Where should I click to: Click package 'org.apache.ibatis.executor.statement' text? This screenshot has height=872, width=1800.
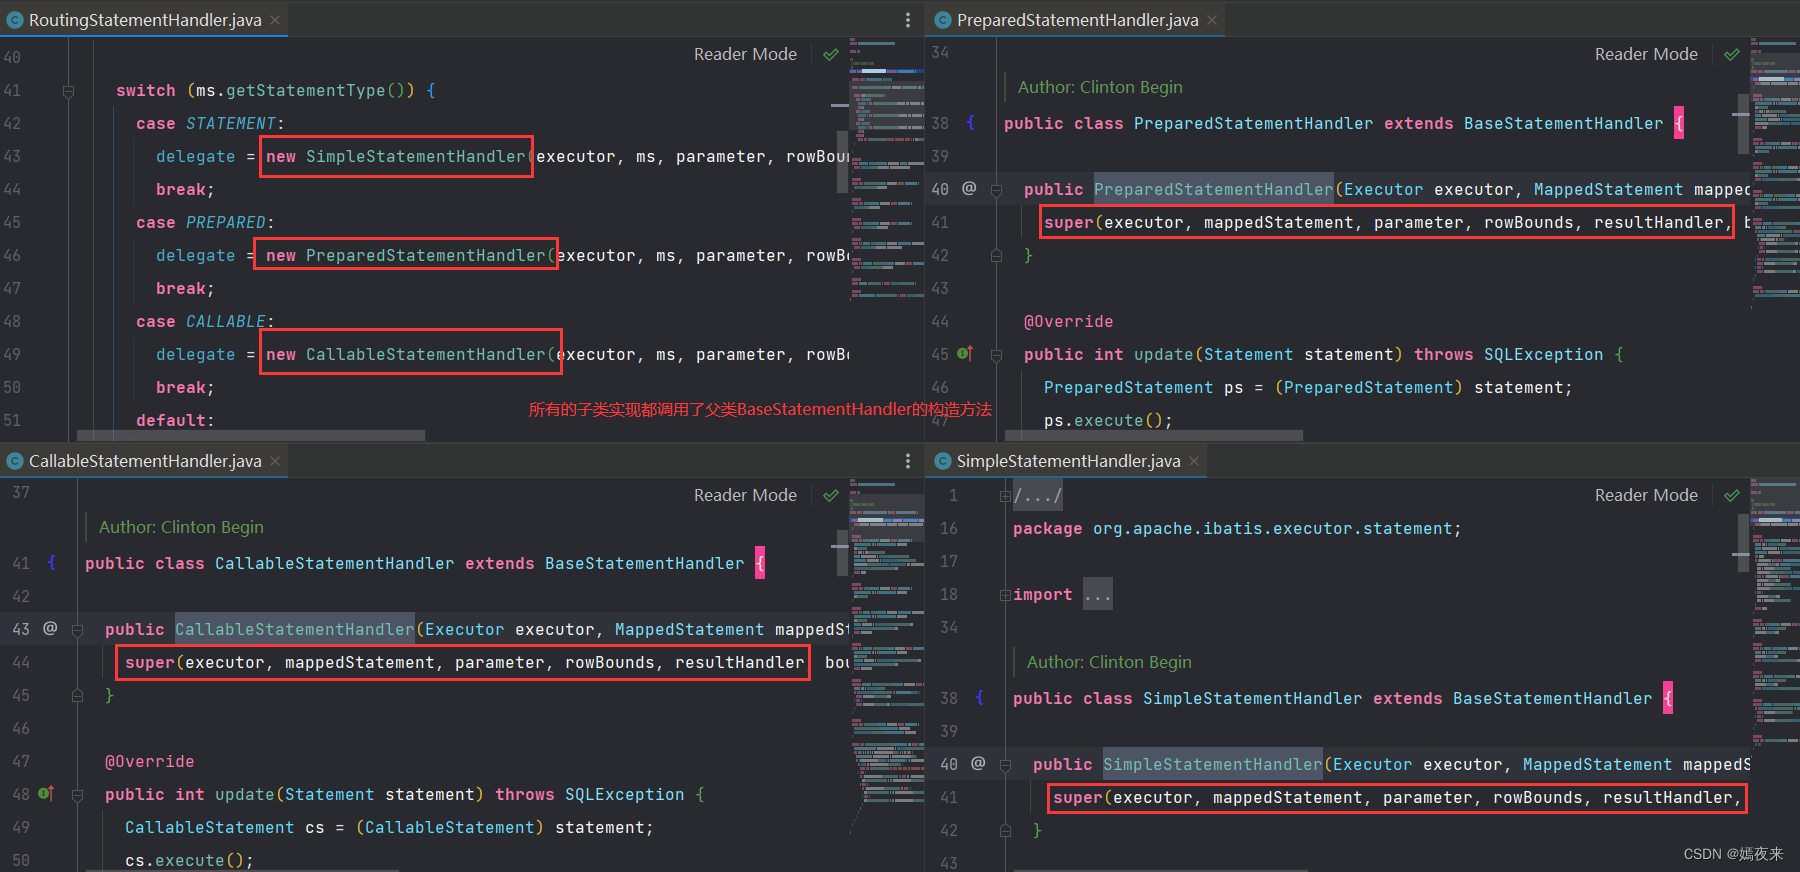tap(1272, 529)
